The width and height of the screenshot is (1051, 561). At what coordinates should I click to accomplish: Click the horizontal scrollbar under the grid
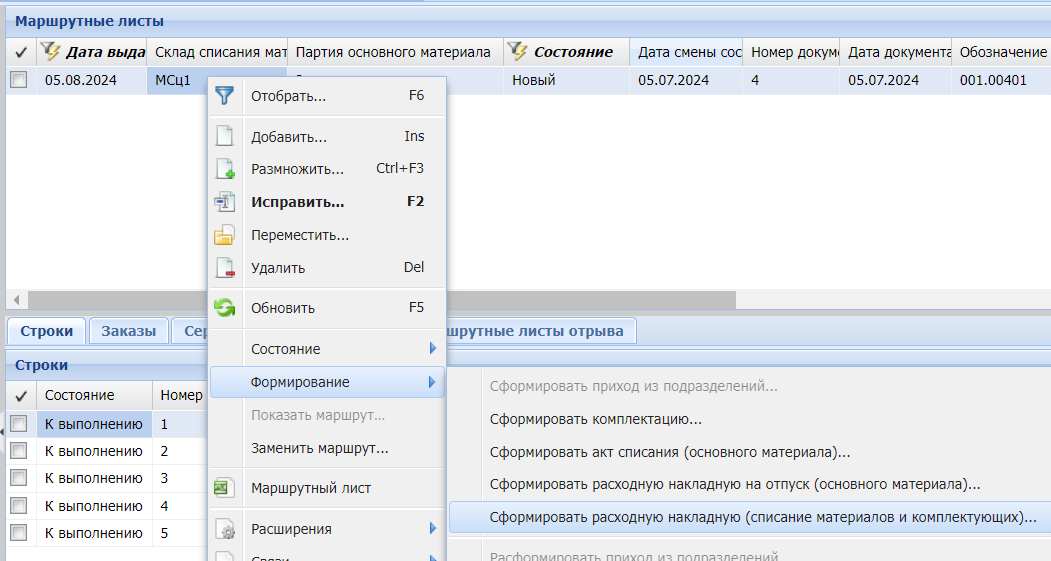pyautogui.click(x=380, y=300)
